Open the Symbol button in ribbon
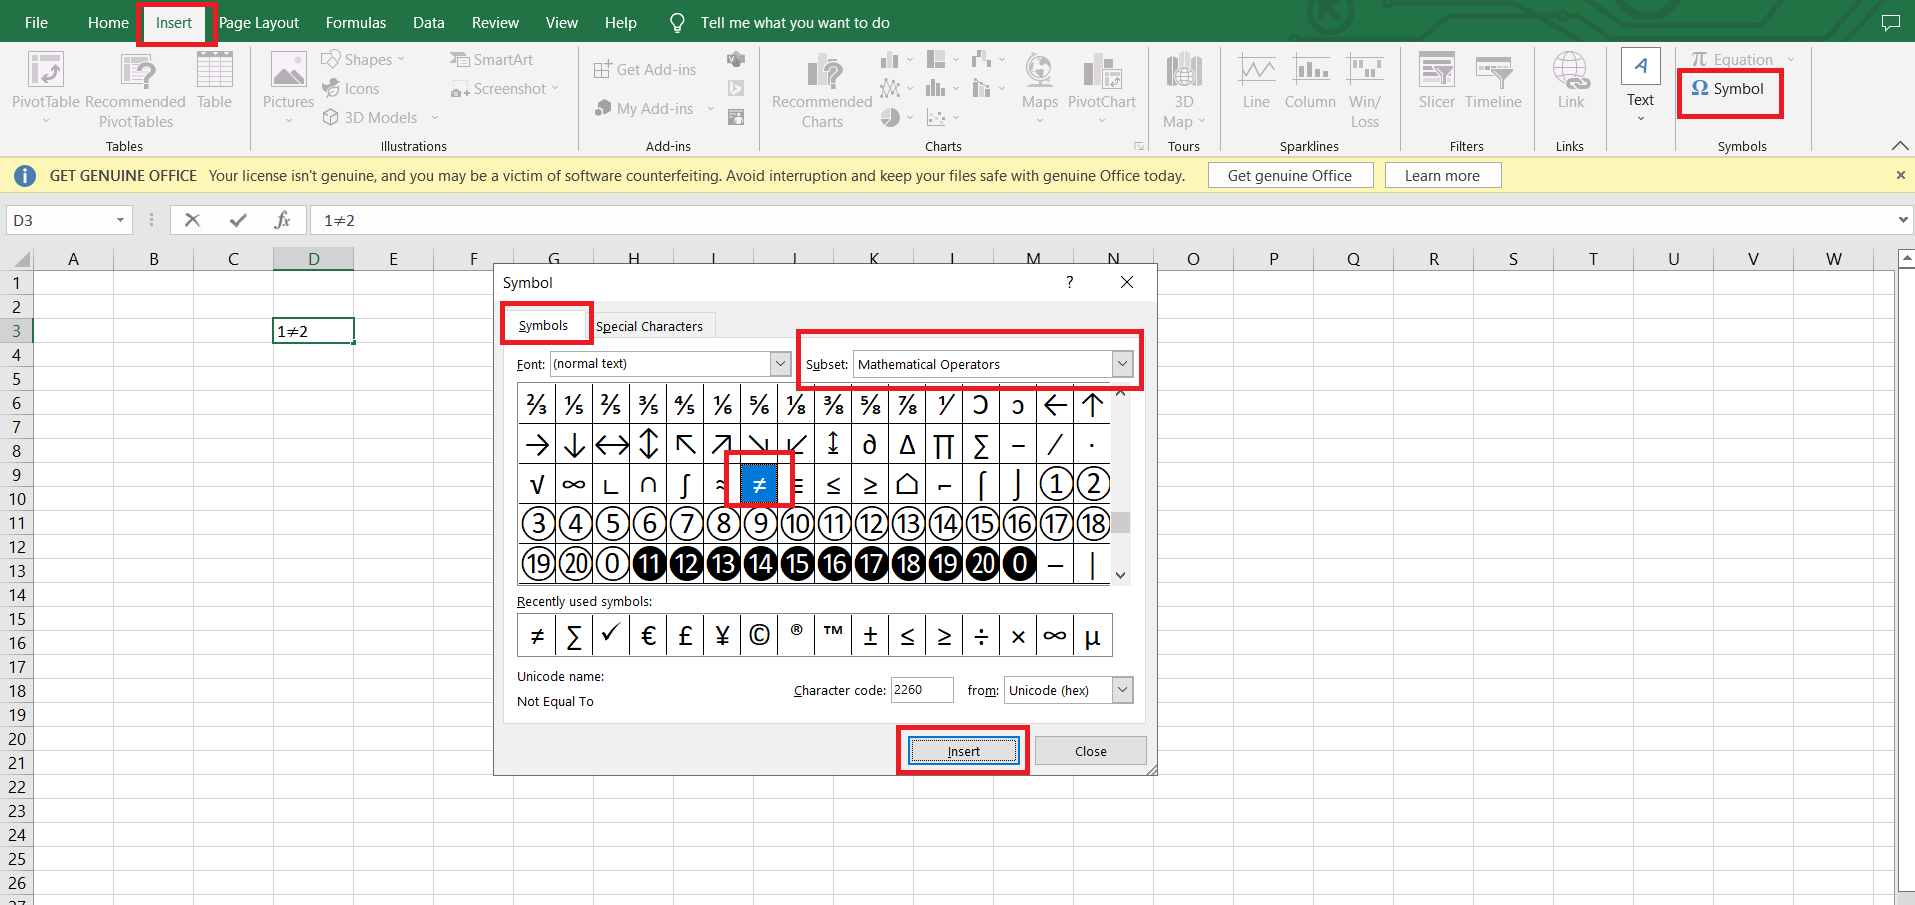This screenshot has width=1915, height=905. 1728,89
